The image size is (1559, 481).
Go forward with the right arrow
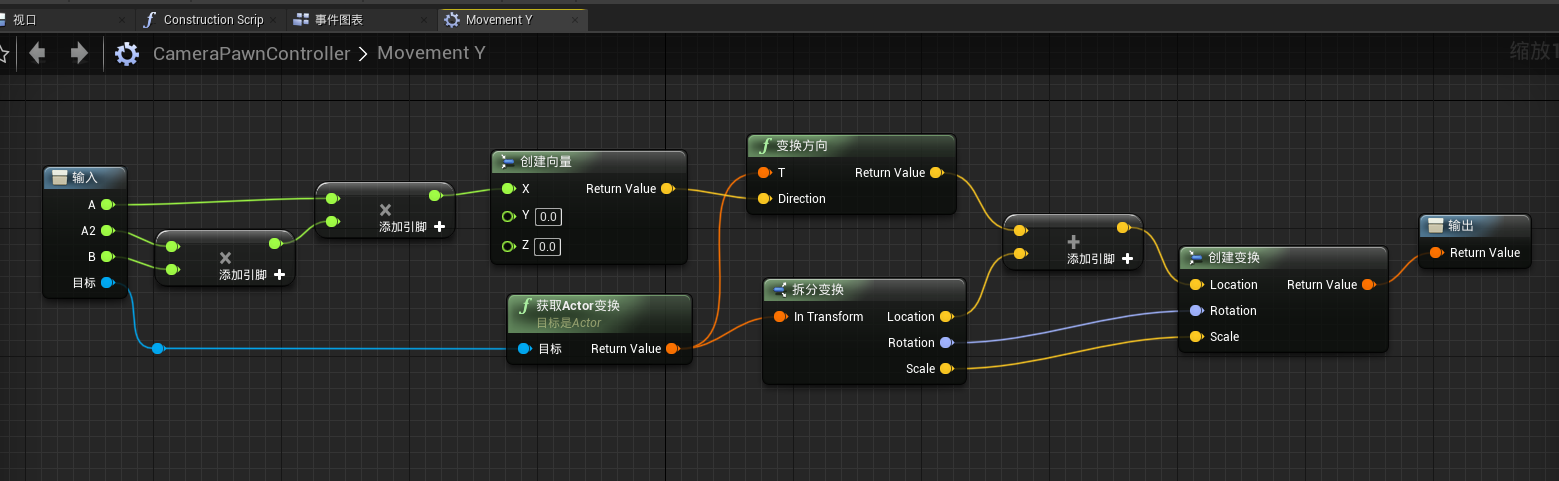point(79,53)
